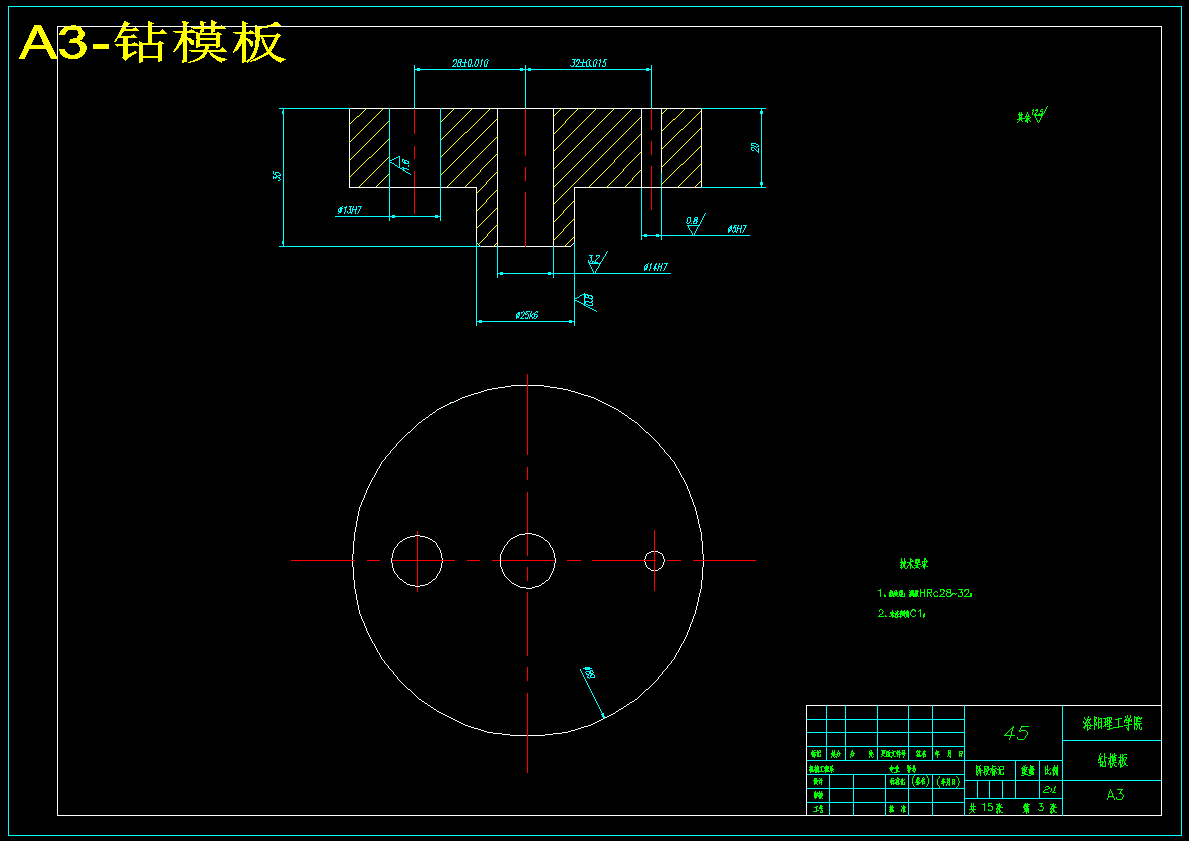Click the surface roughness symbol "0.8"

click(695, 224)
